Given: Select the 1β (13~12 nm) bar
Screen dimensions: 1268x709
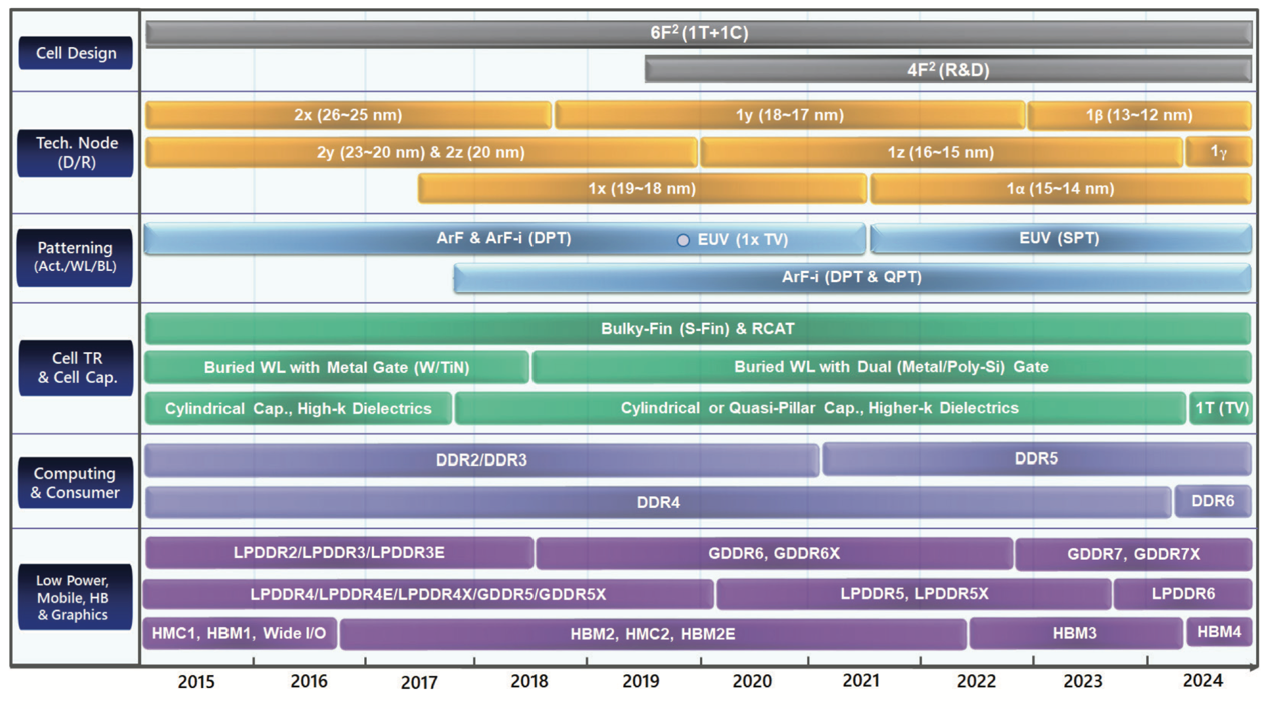Looking at the screenshot, I should pos(1139,115).
